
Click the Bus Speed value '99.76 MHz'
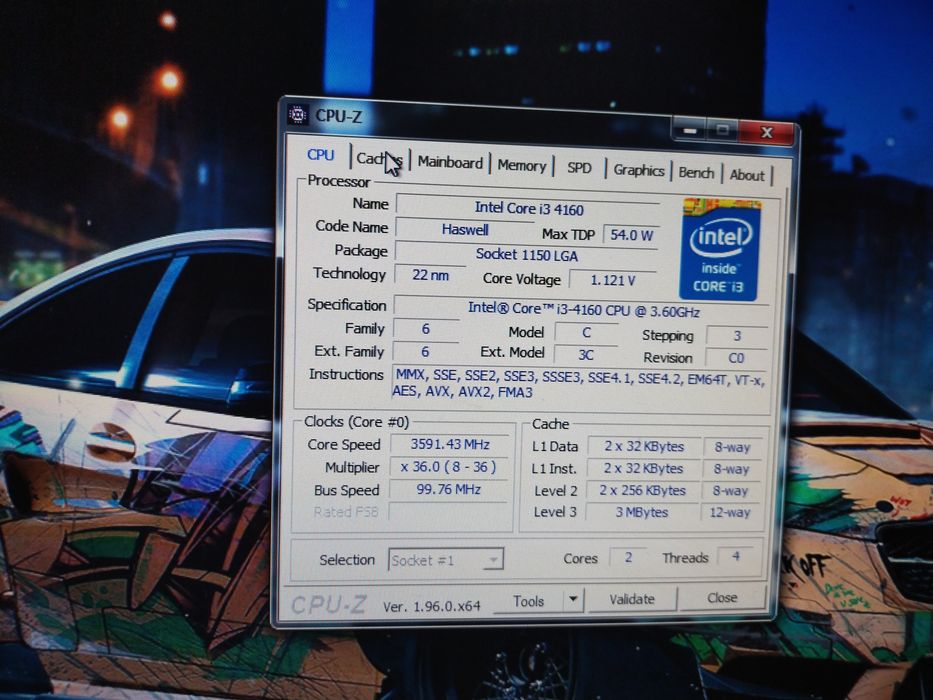click(448, 489)
